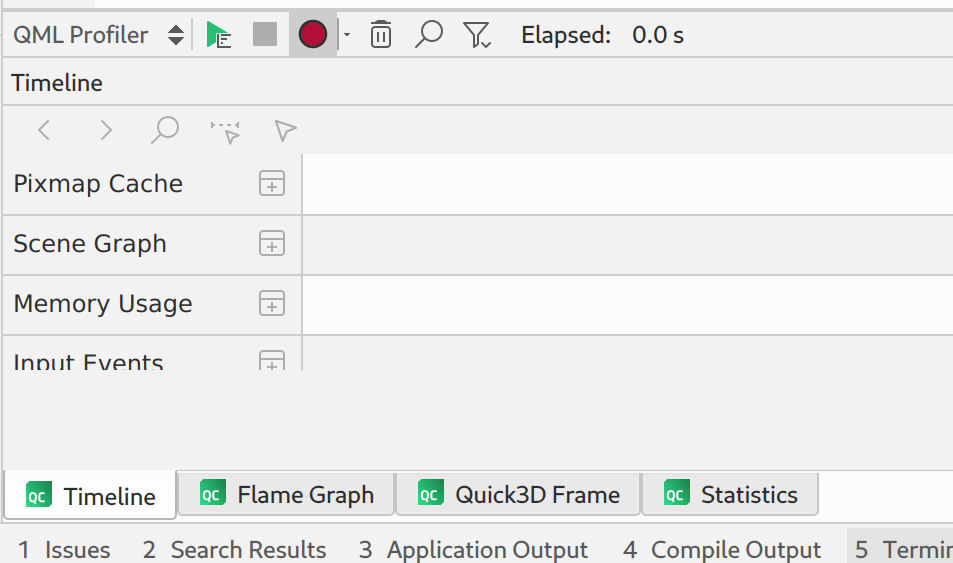The height and width of the screenshot is (563, 953).
Task: Switch to the Statistics tab
Action: (x=730, y=495)
